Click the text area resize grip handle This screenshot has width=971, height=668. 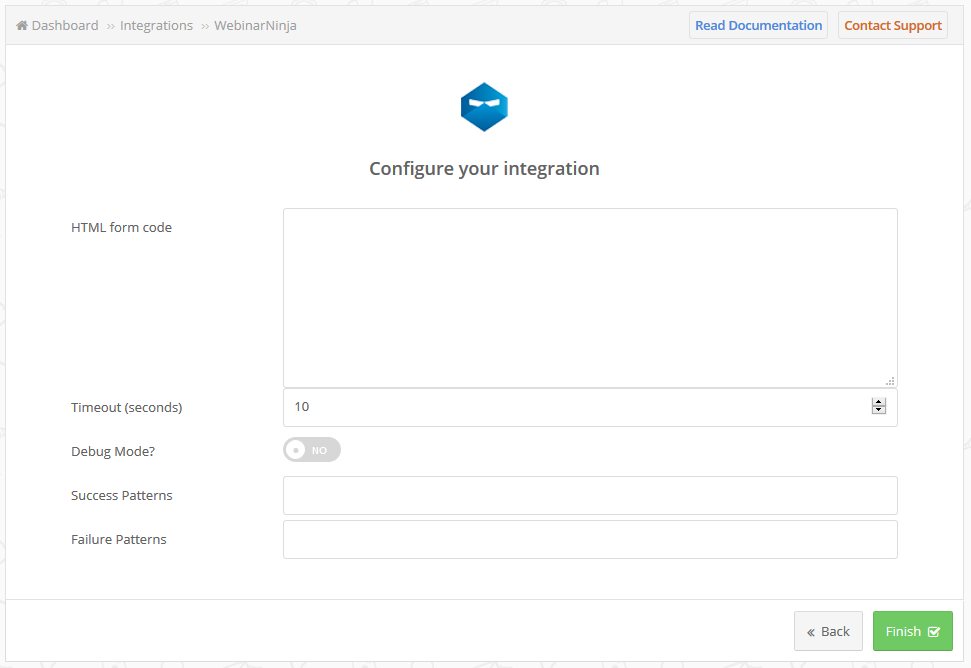click(x=890, y=381)
